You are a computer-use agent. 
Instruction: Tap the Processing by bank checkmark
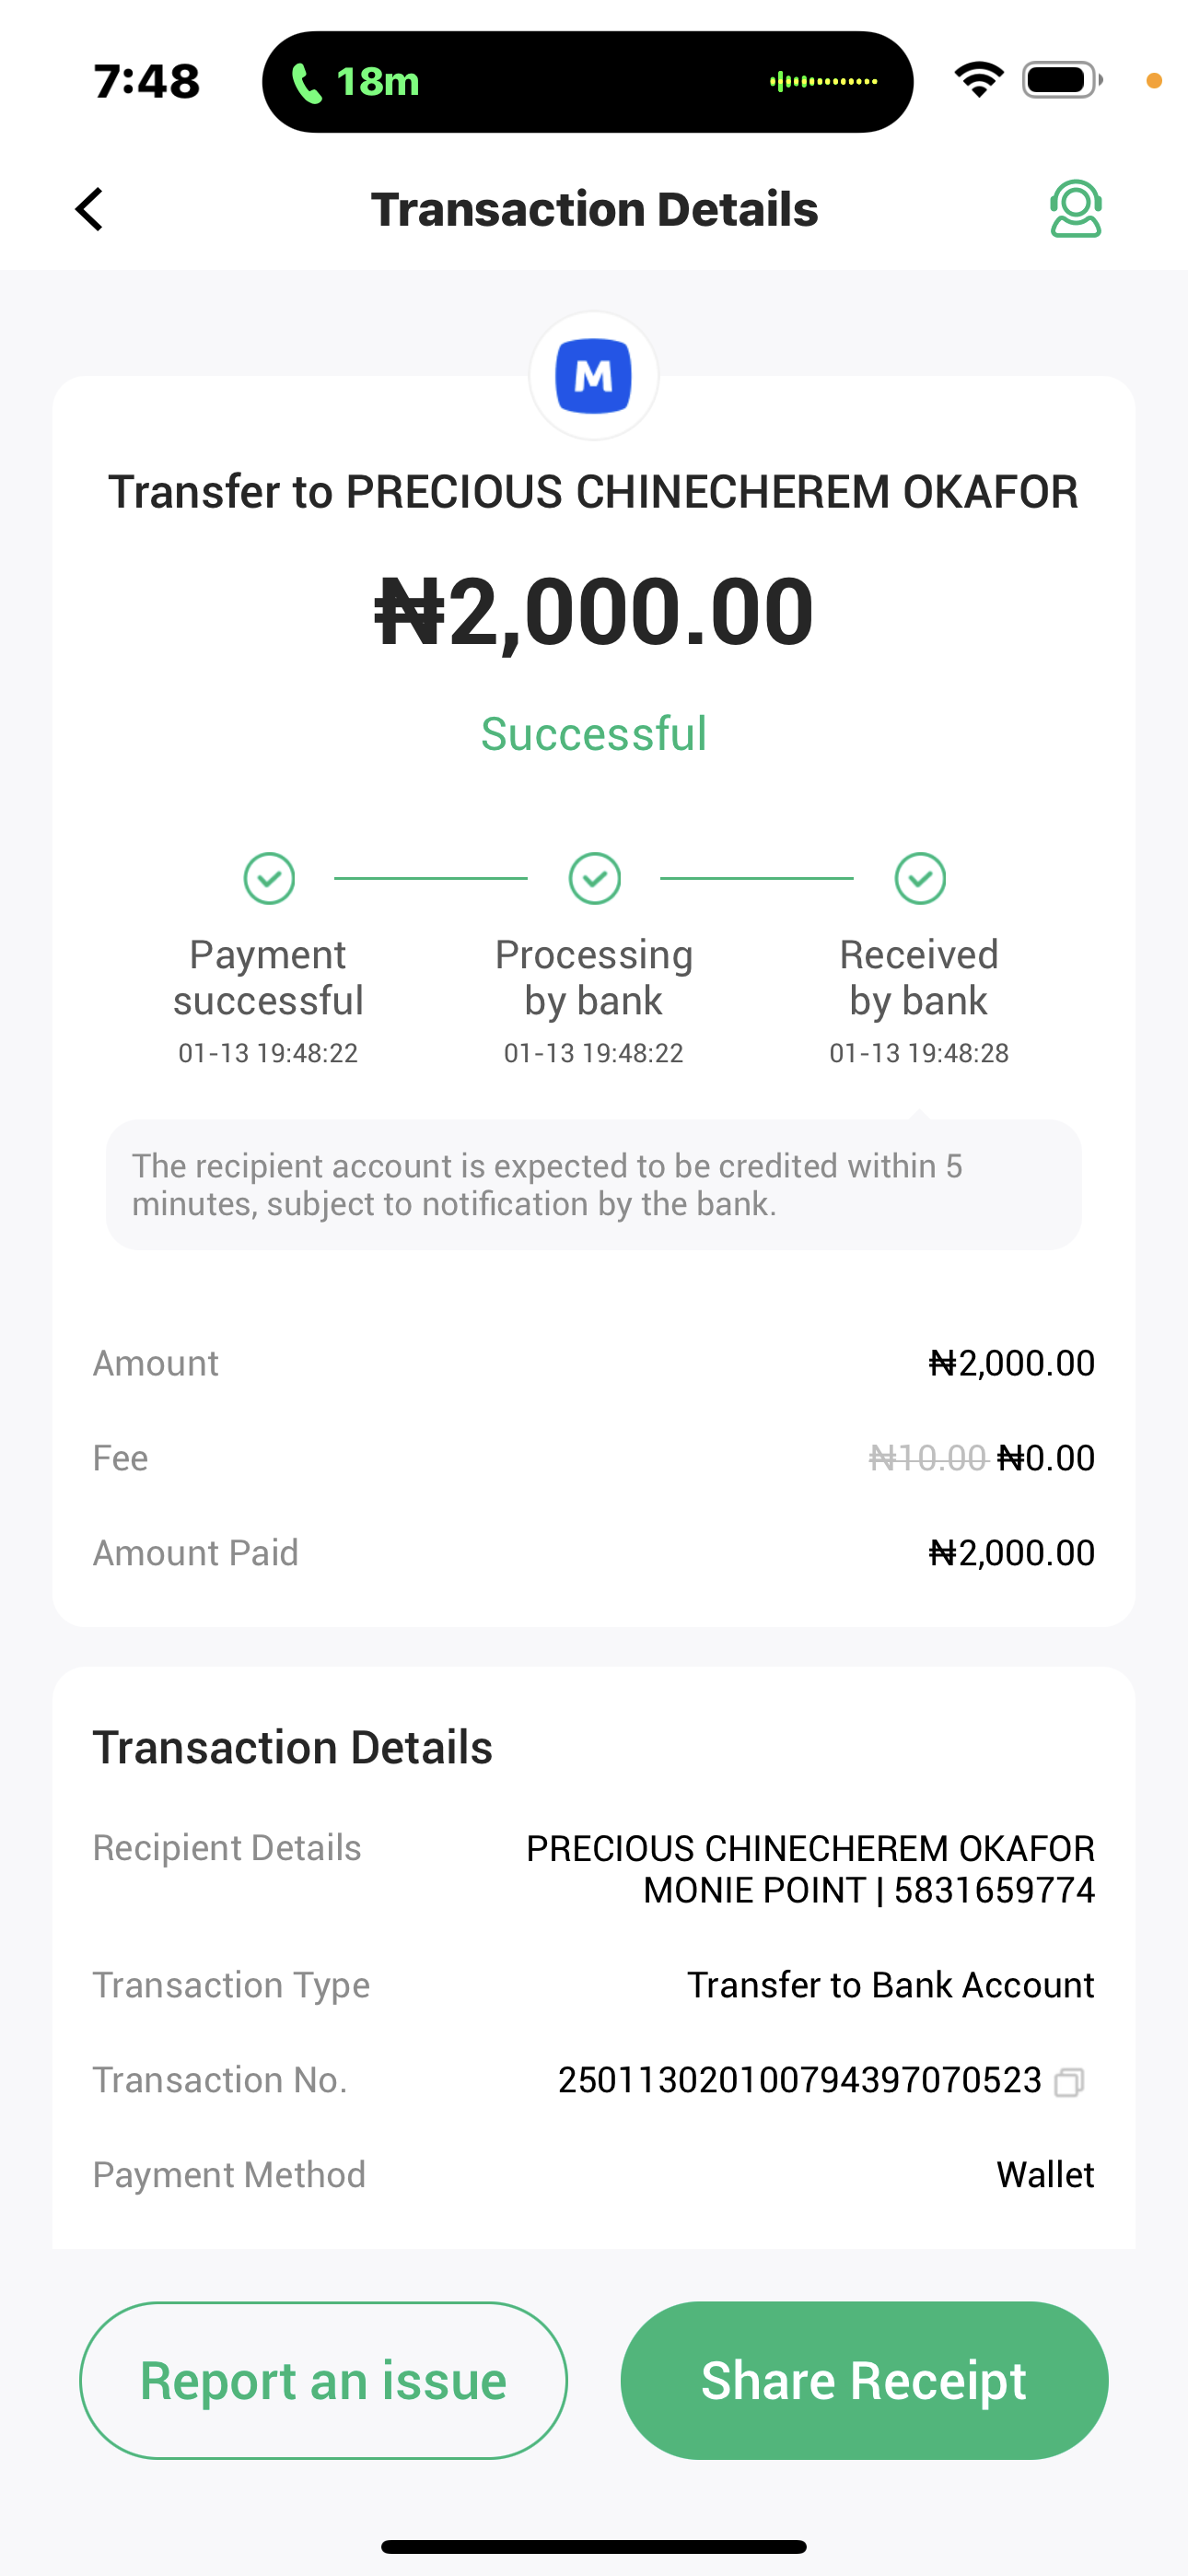click(594, 878)
